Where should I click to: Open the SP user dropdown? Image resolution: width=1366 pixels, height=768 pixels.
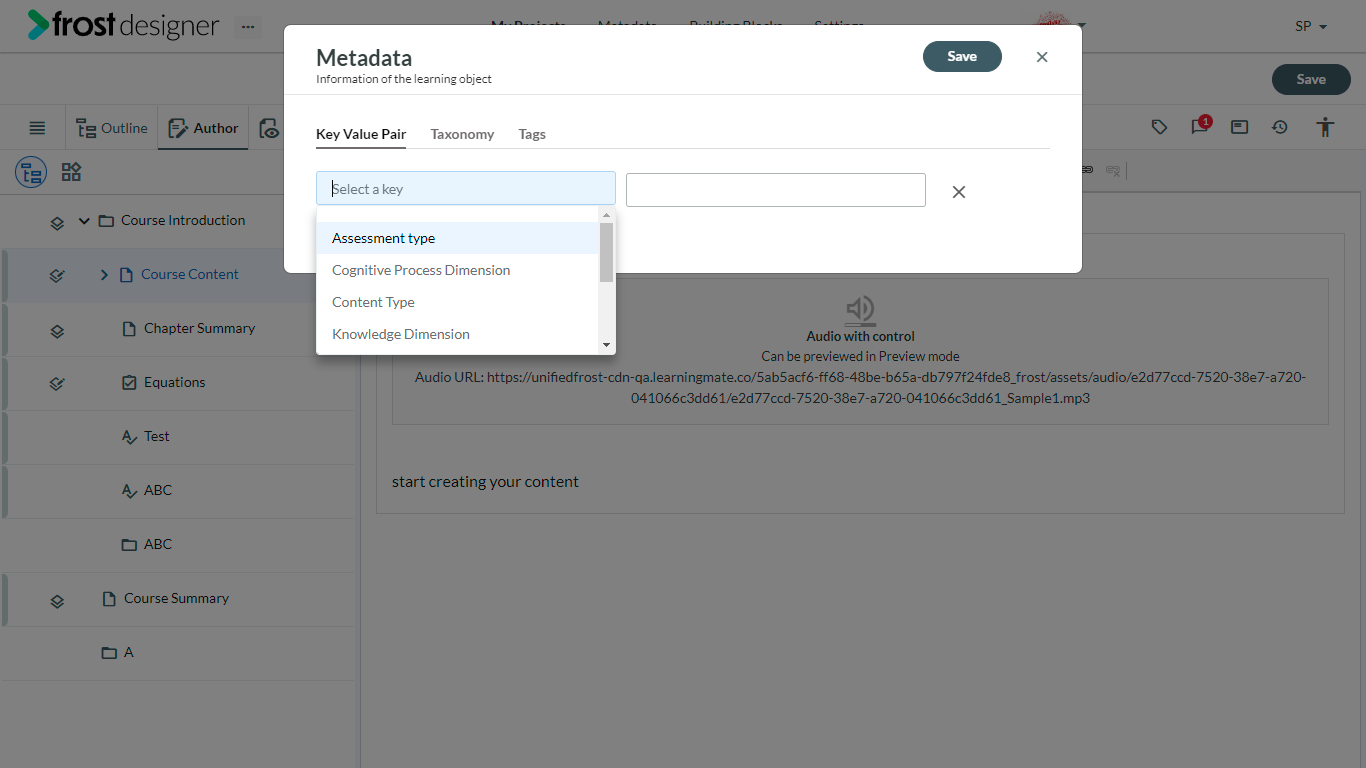tap(1310, 27)
